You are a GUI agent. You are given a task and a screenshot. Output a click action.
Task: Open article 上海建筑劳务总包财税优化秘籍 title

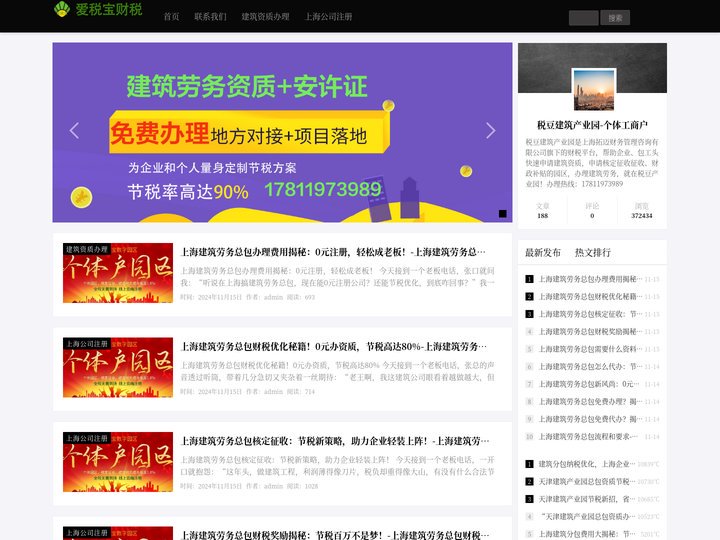[x=334, y=346]
